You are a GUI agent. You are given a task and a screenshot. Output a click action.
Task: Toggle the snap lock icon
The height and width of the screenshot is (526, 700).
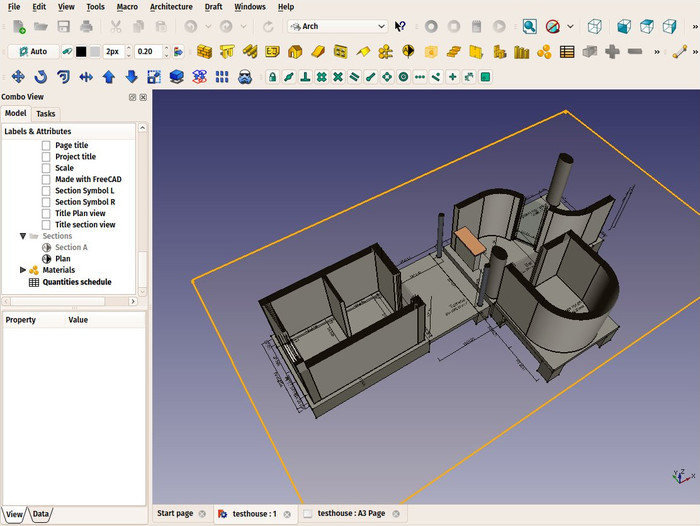click(272, 76)
